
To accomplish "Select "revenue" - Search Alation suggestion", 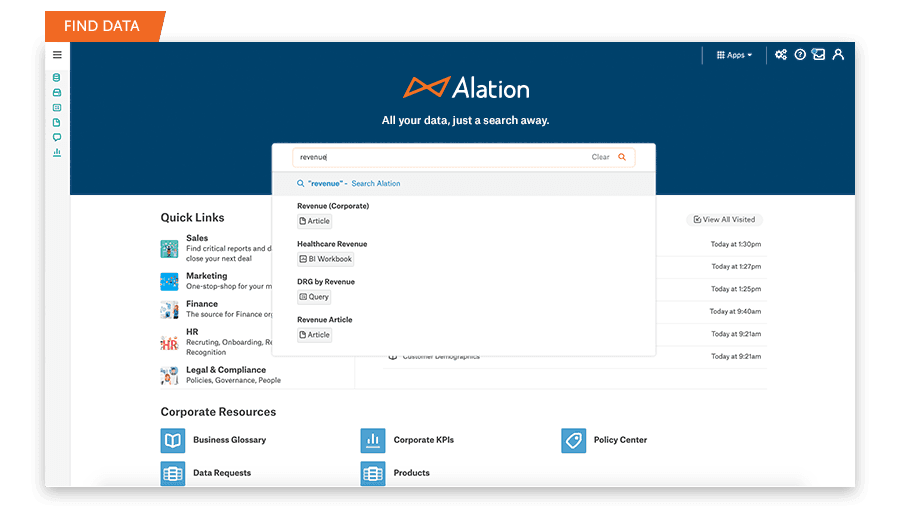I will tap(464, 184).
